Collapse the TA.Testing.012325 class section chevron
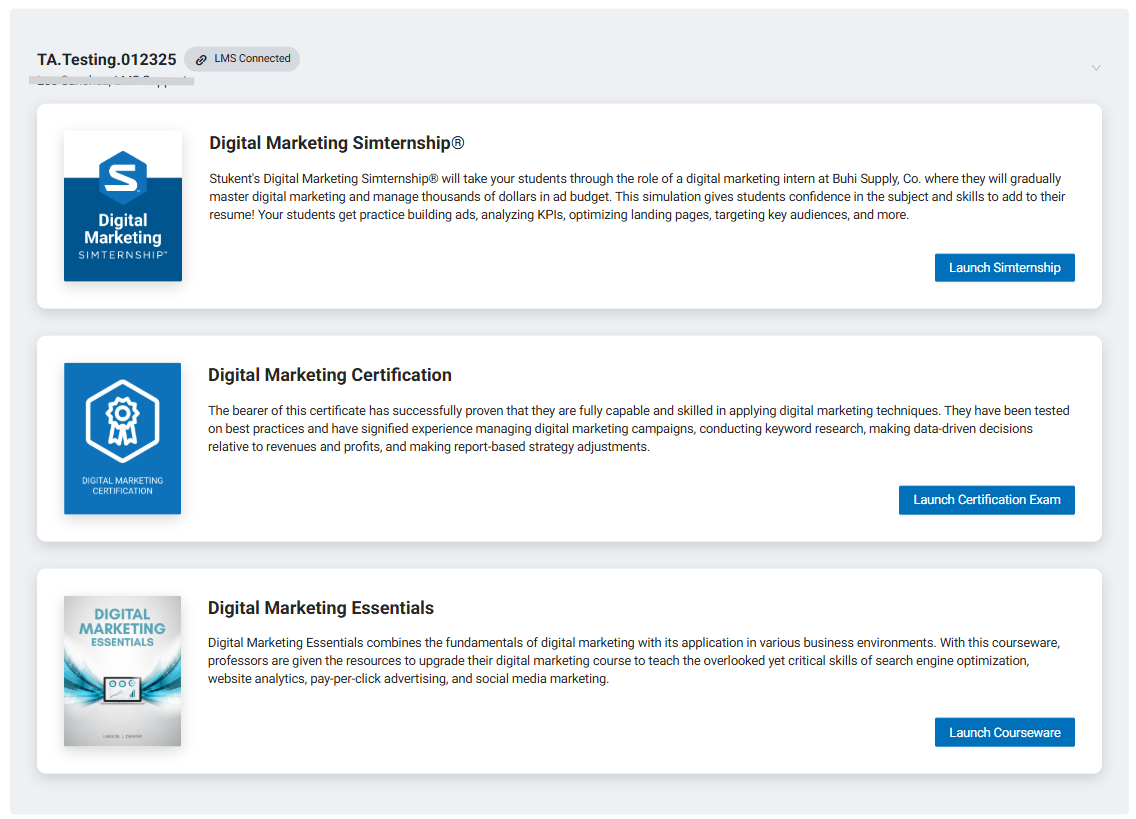1136x819 pixels. coord(1096,67)
